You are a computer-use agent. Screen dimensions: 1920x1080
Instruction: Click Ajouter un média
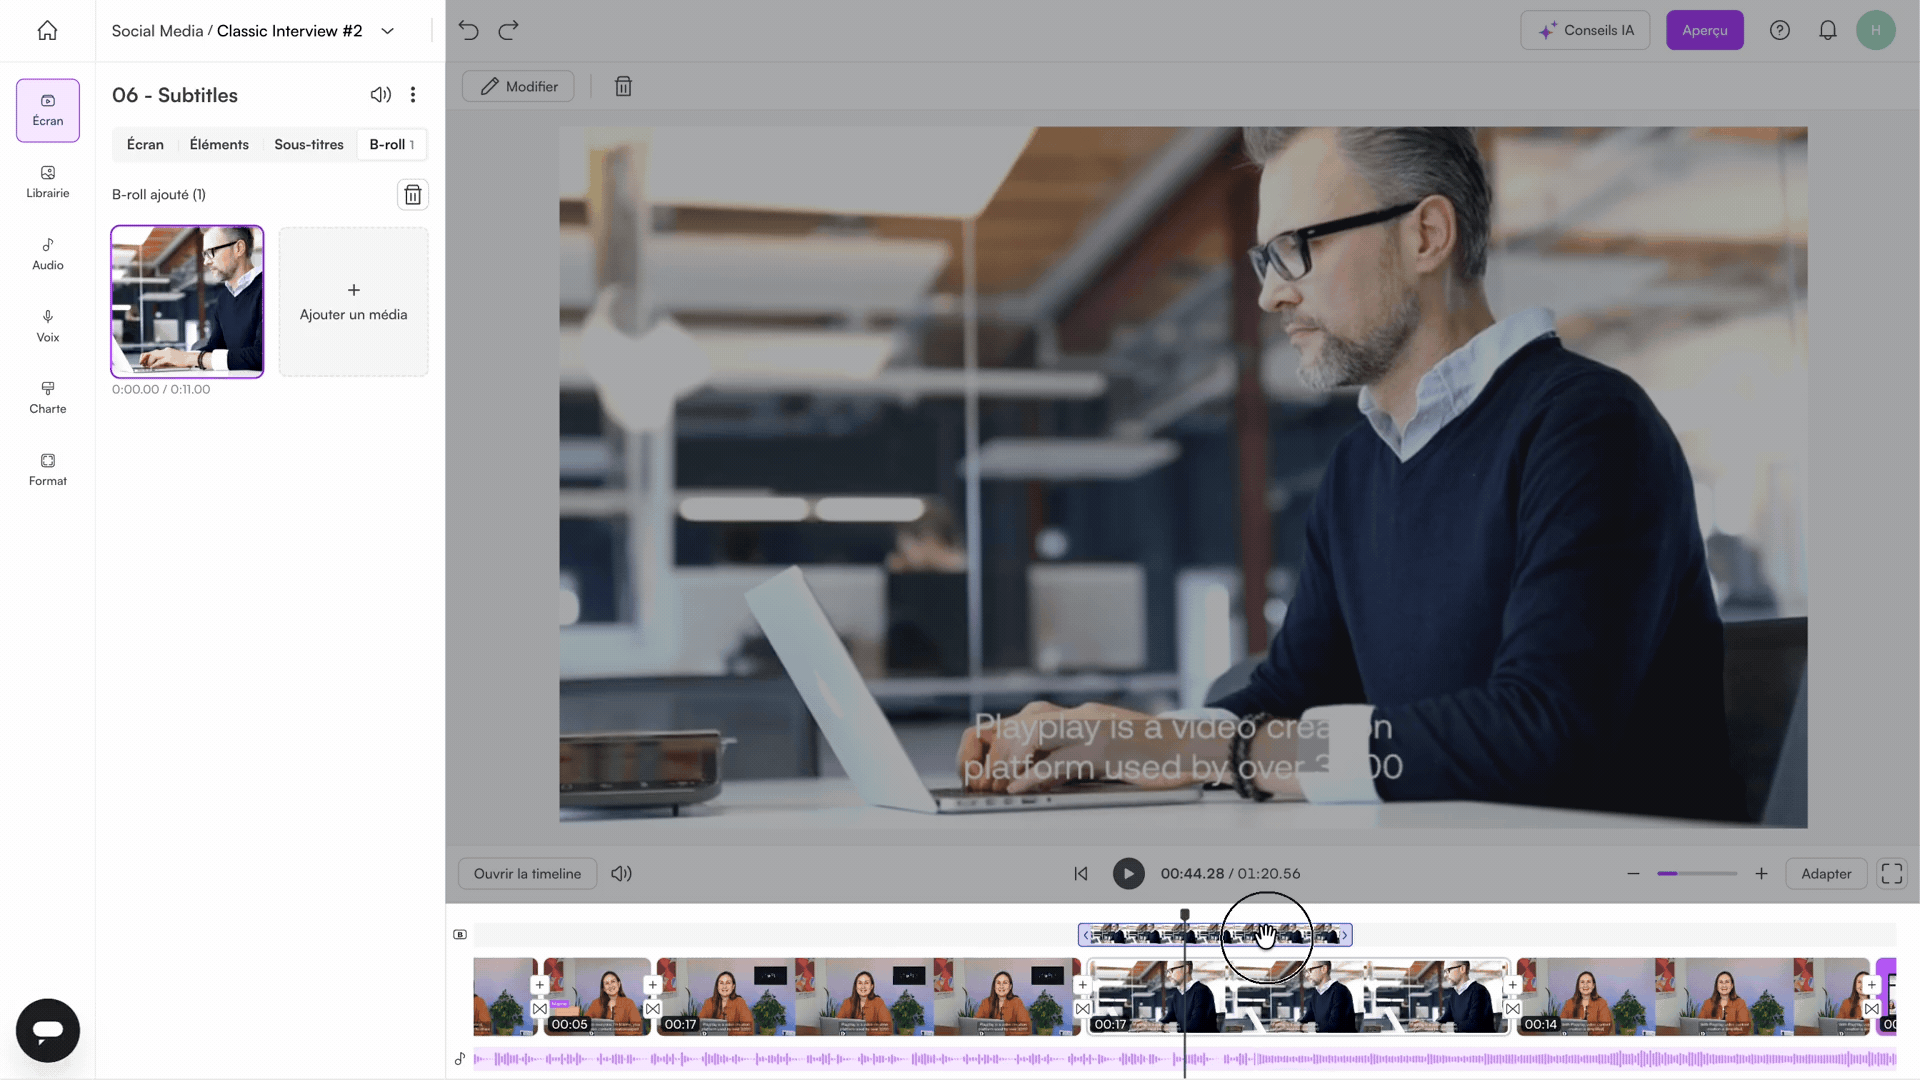click(354, 302)
